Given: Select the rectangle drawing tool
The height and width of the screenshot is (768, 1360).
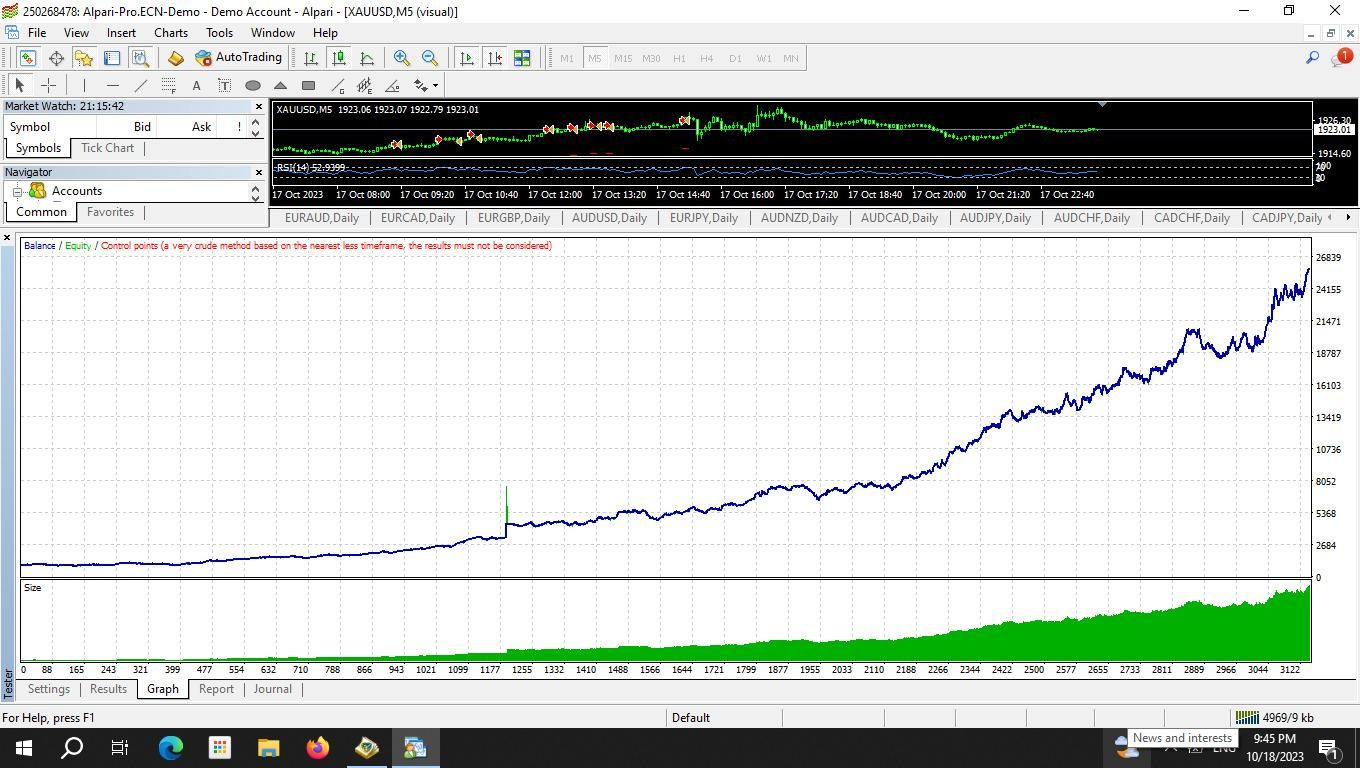Looking at the screenshot, I should pos(308,86).
